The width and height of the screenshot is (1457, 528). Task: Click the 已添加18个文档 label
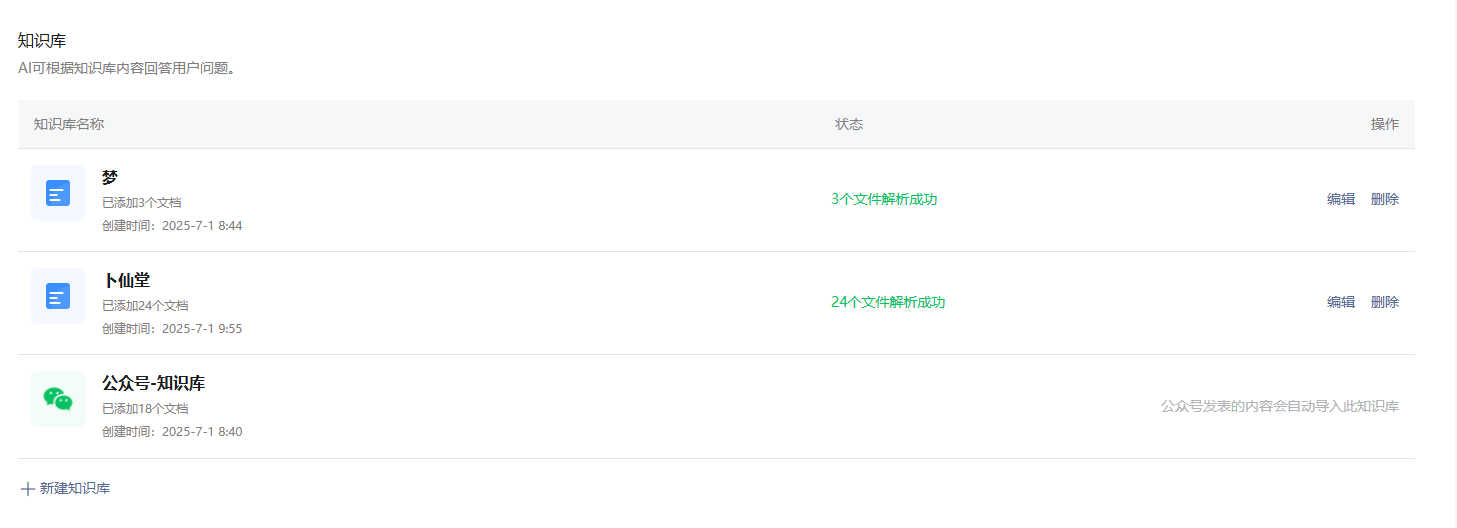[145, 409]
